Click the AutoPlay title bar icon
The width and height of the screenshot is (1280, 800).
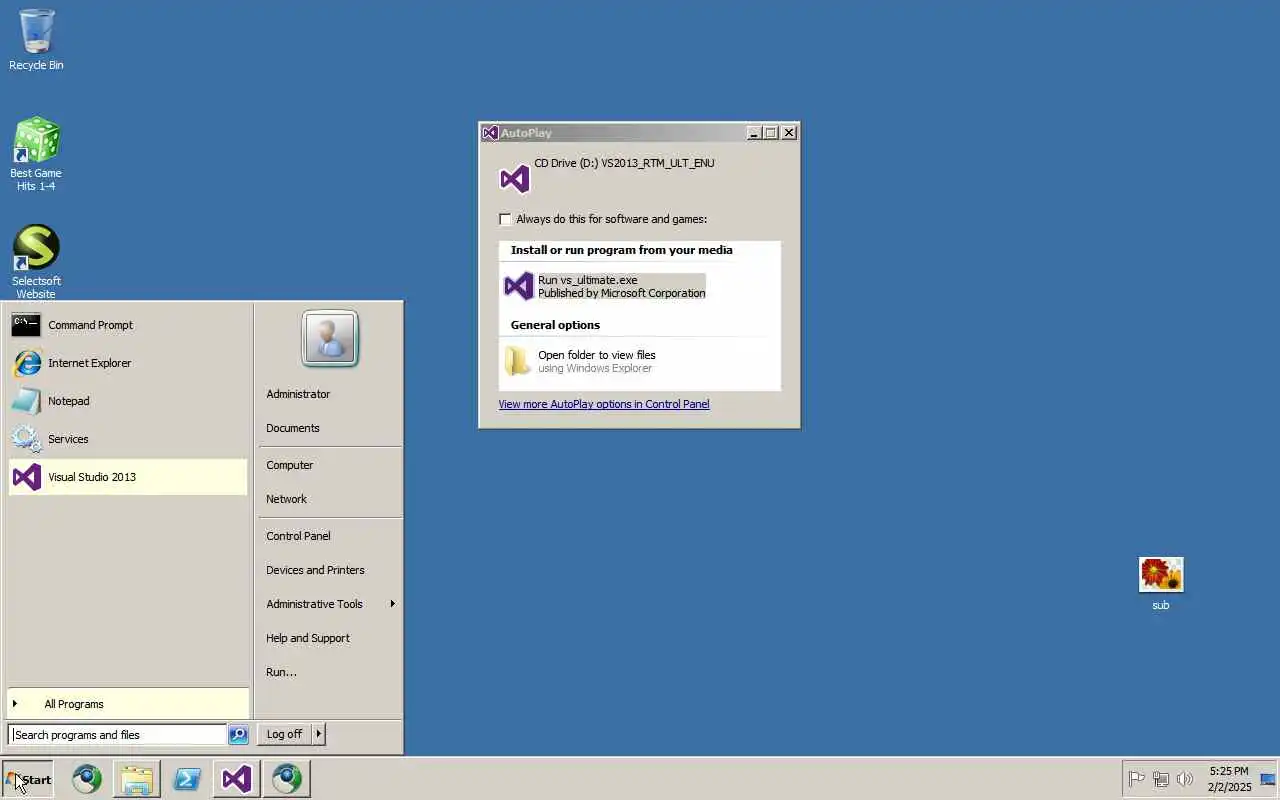click(x=490, y=133)
